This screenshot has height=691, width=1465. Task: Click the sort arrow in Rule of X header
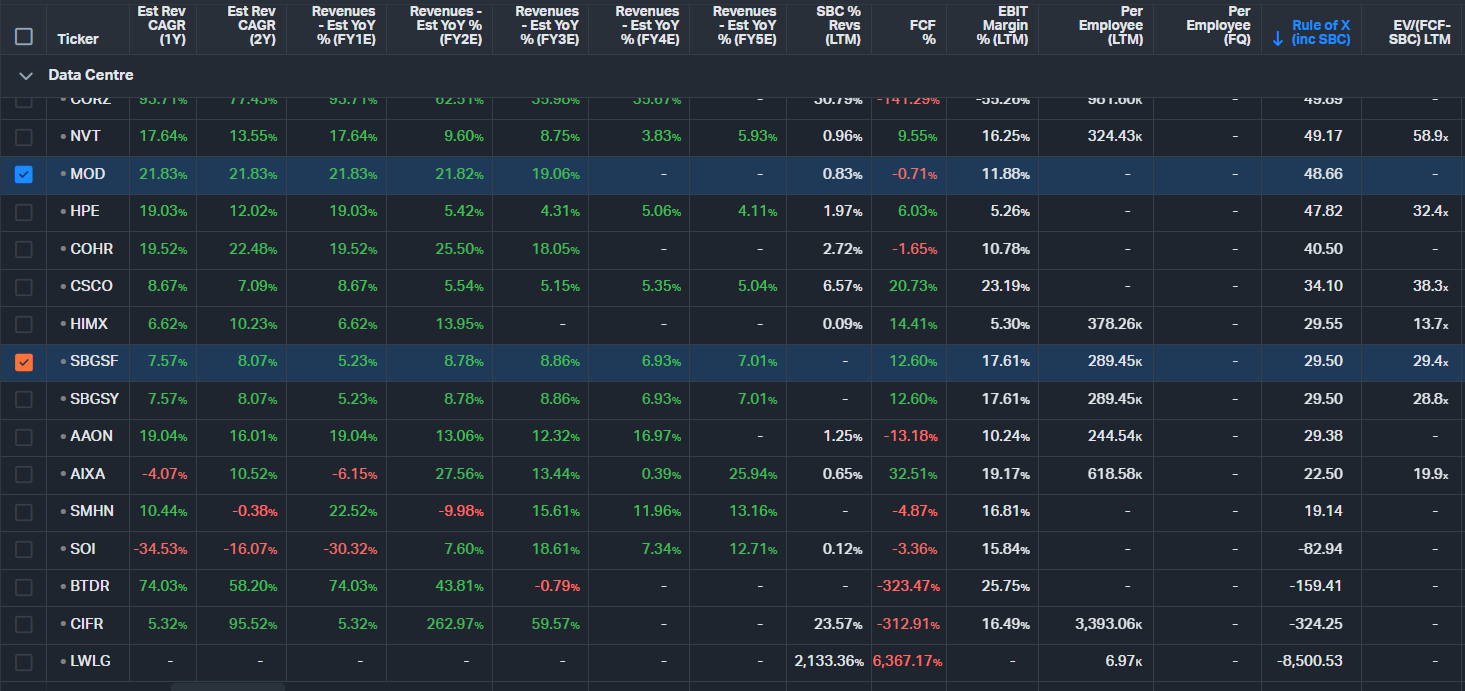[x=1278, y=39]
